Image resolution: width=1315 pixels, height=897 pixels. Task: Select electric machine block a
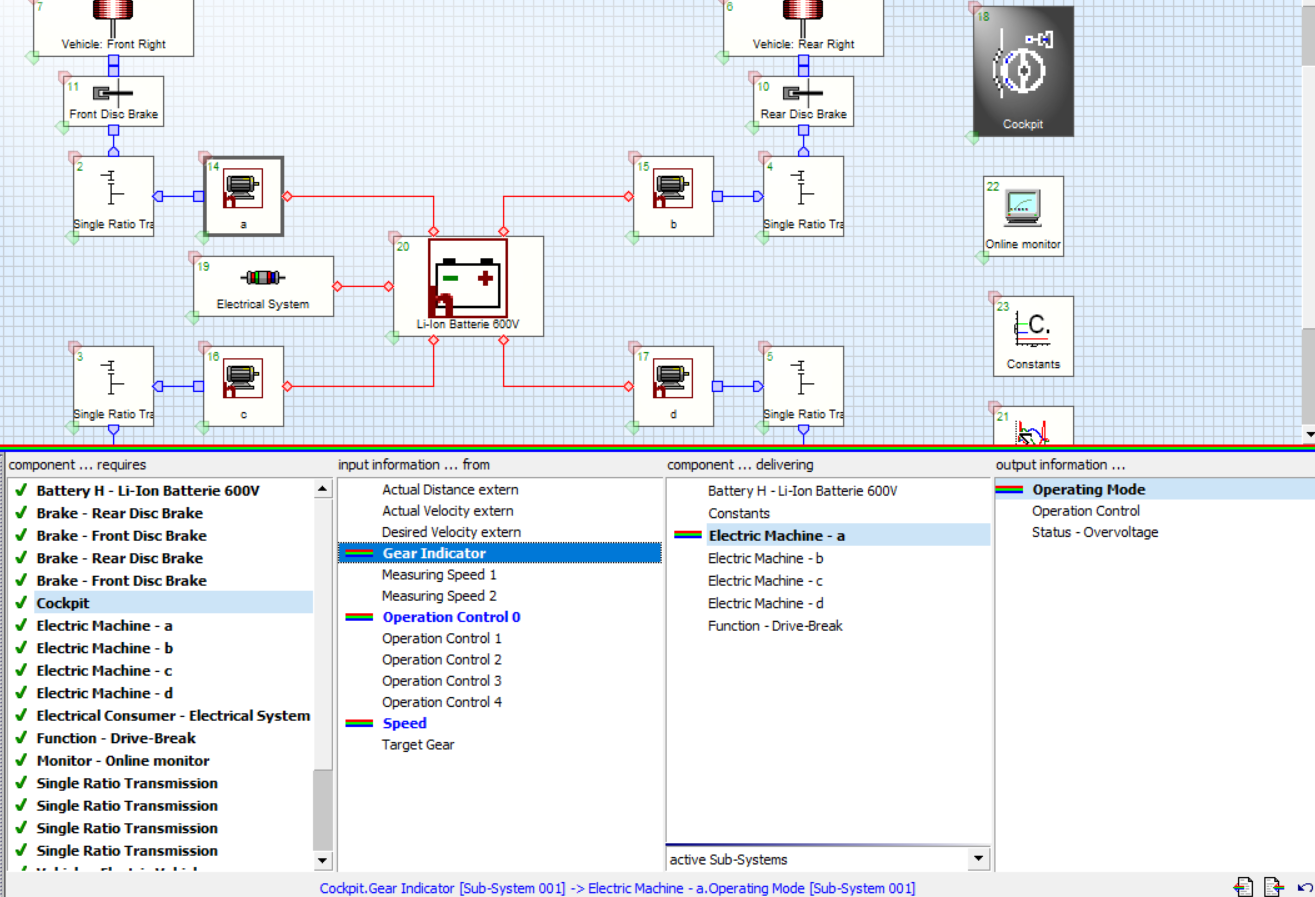coord(243,195)
